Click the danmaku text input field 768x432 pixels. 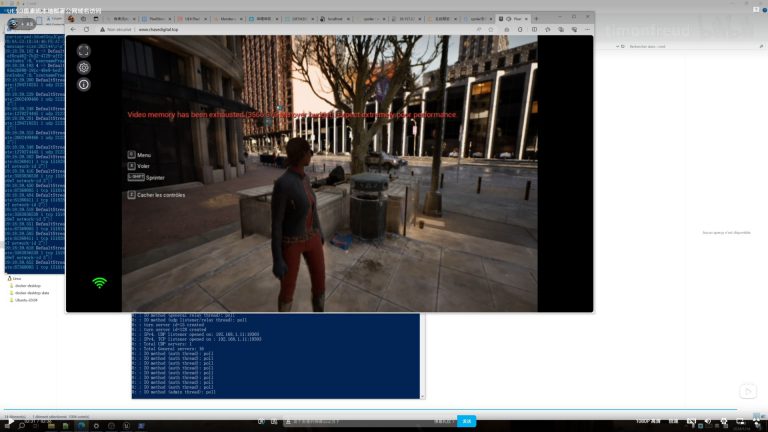[x=358, y=421]
